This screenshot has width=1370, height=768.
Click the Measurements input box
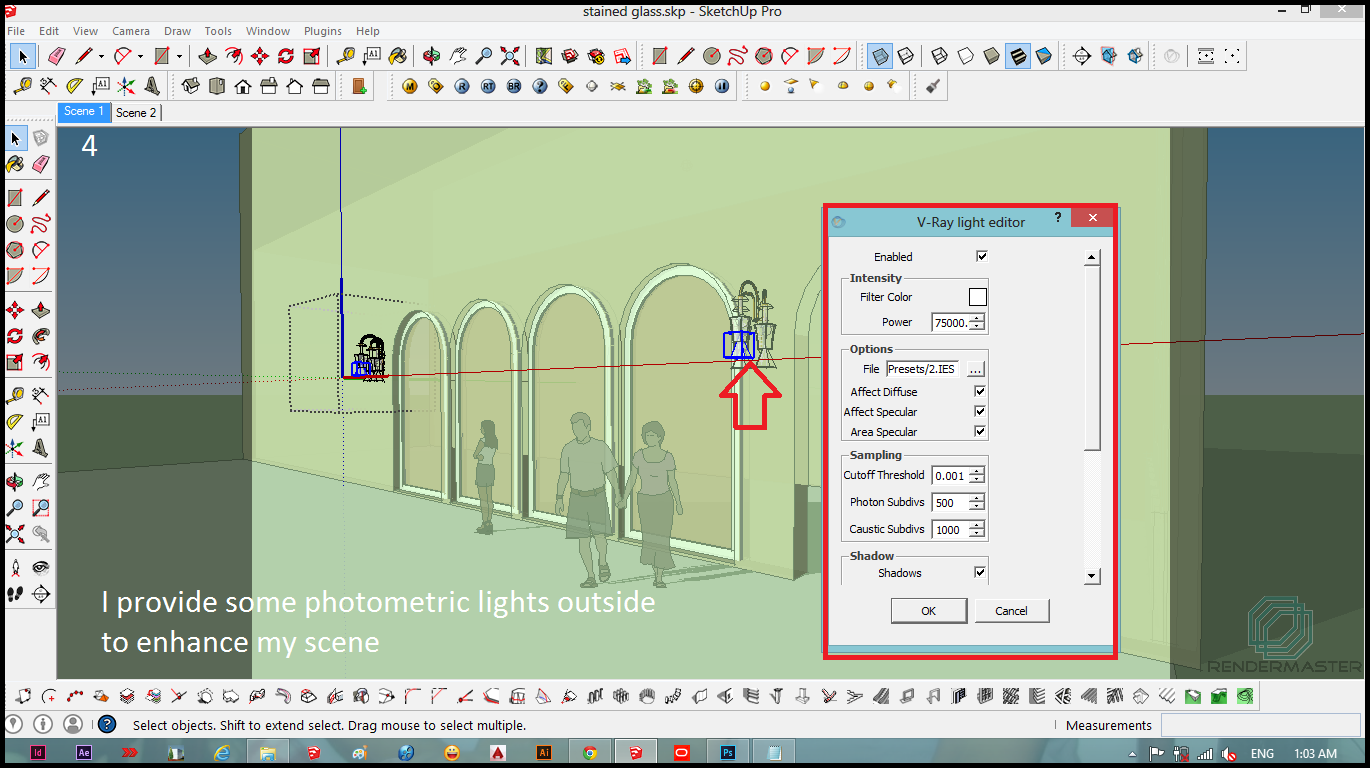point(1260,725)
